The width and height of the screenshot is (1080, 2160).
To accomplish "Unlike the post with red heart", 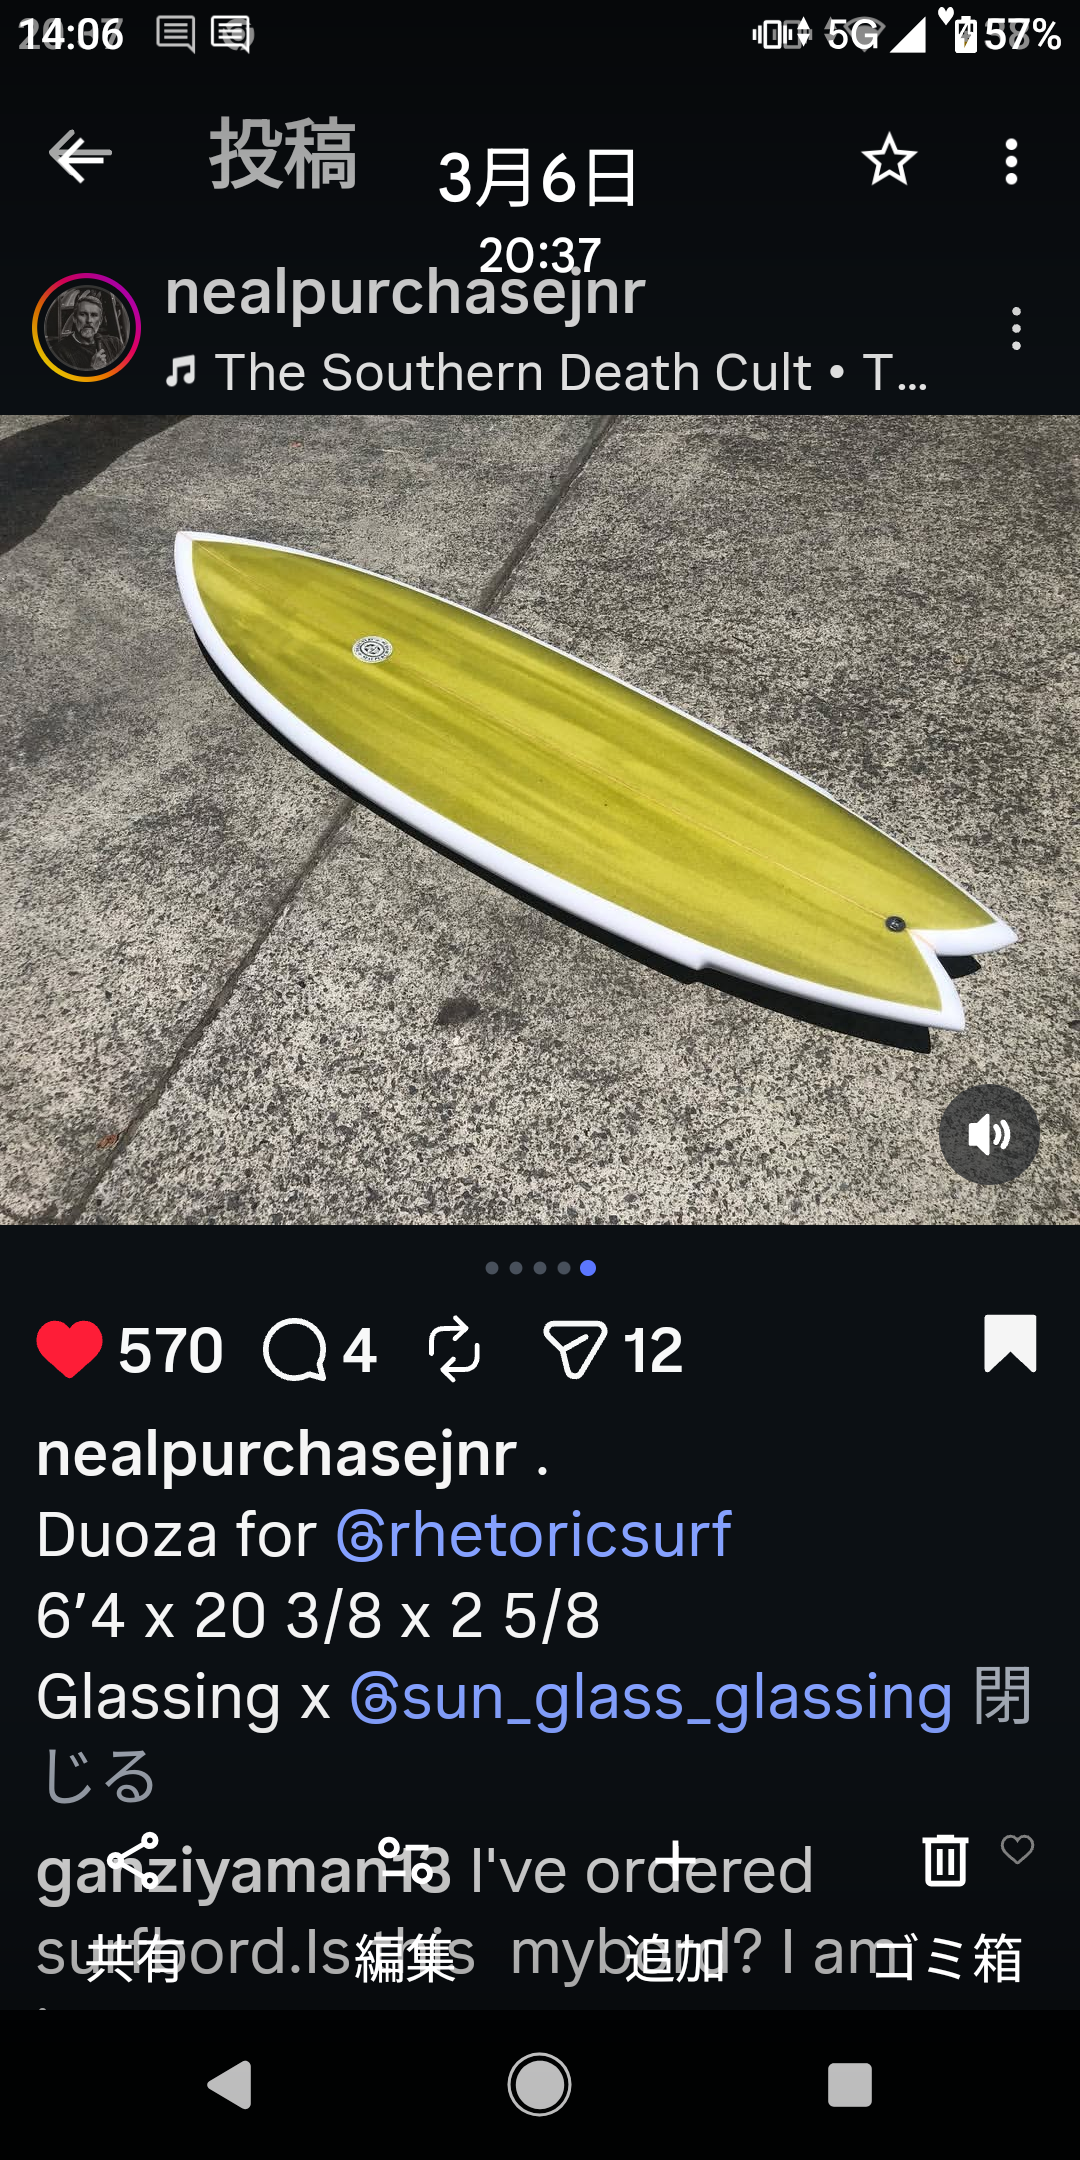I will tap(69, 1349).
